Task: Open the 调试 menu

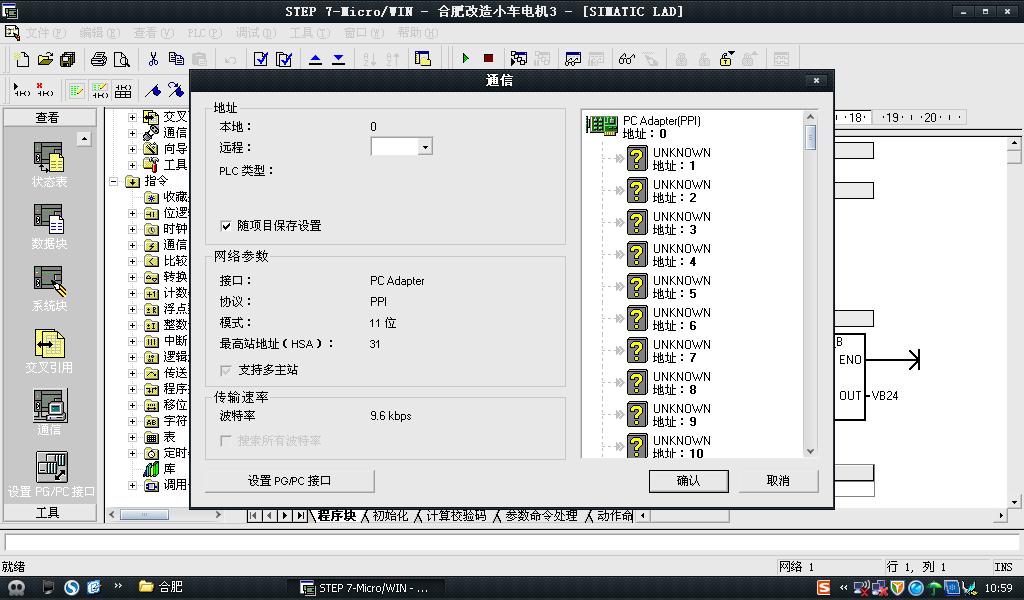Action: tap(255, 33)
